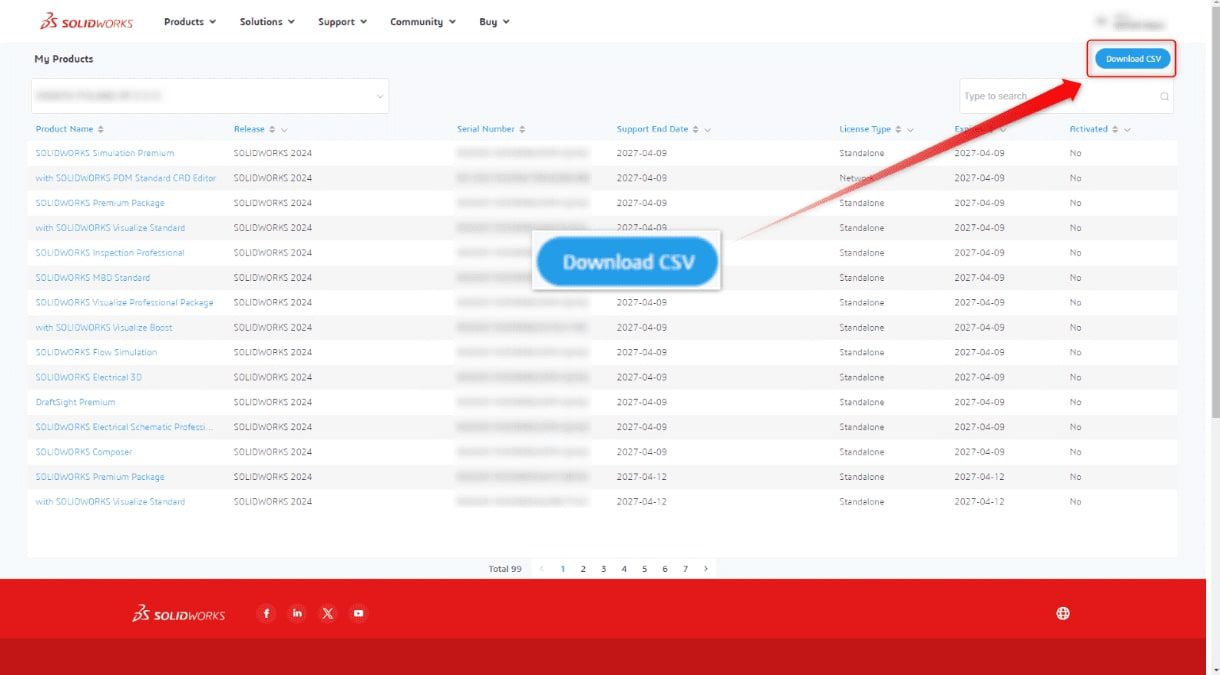
Task: Sort by Product Name column arrows
Action: 100,129
